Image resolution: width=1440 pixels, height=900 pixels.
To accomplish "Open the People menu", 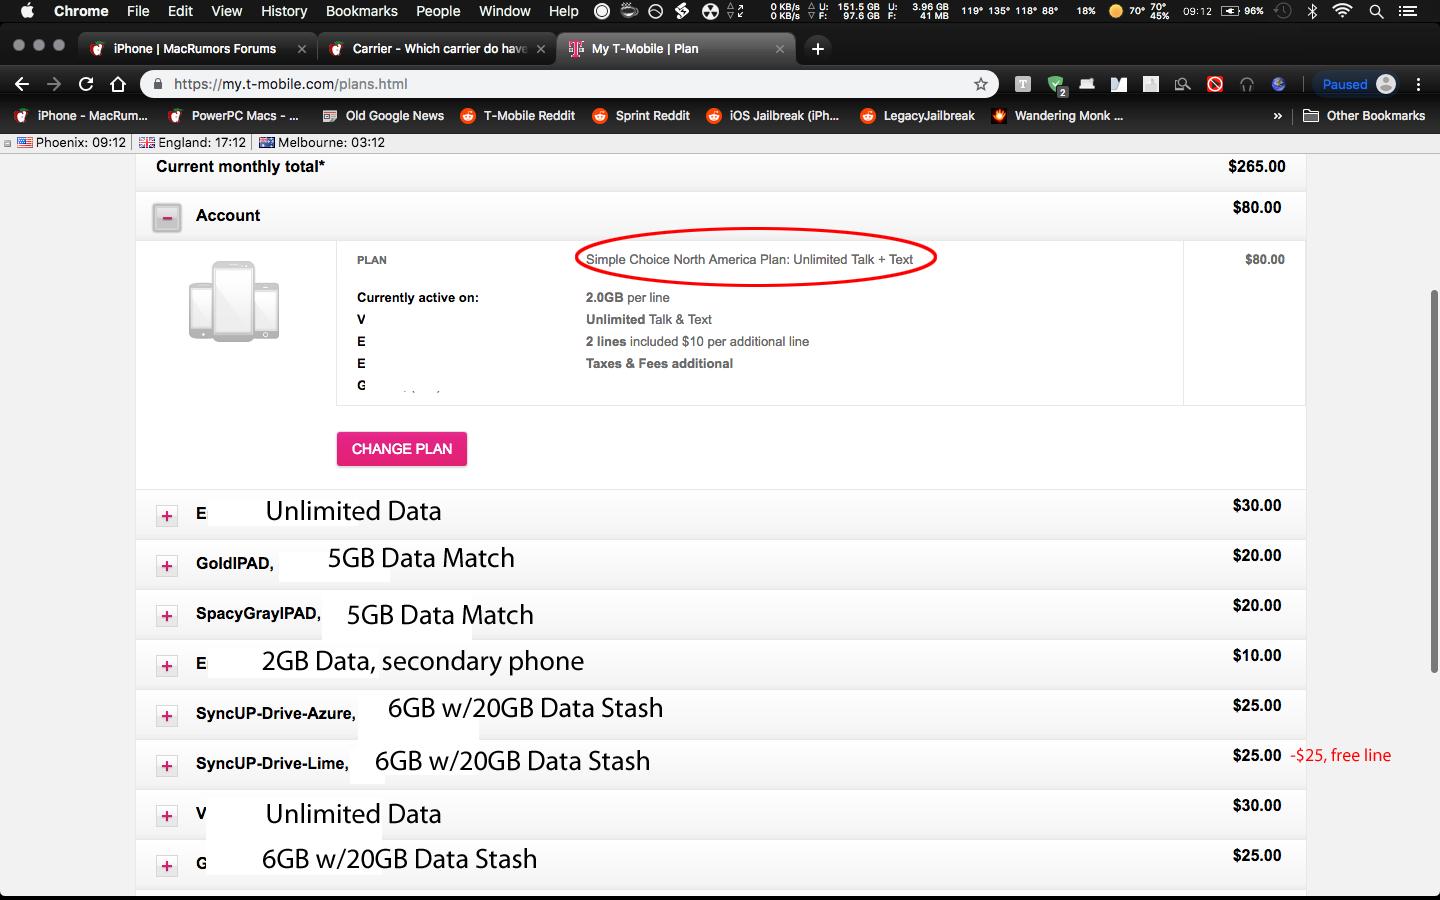I will 438,11.
